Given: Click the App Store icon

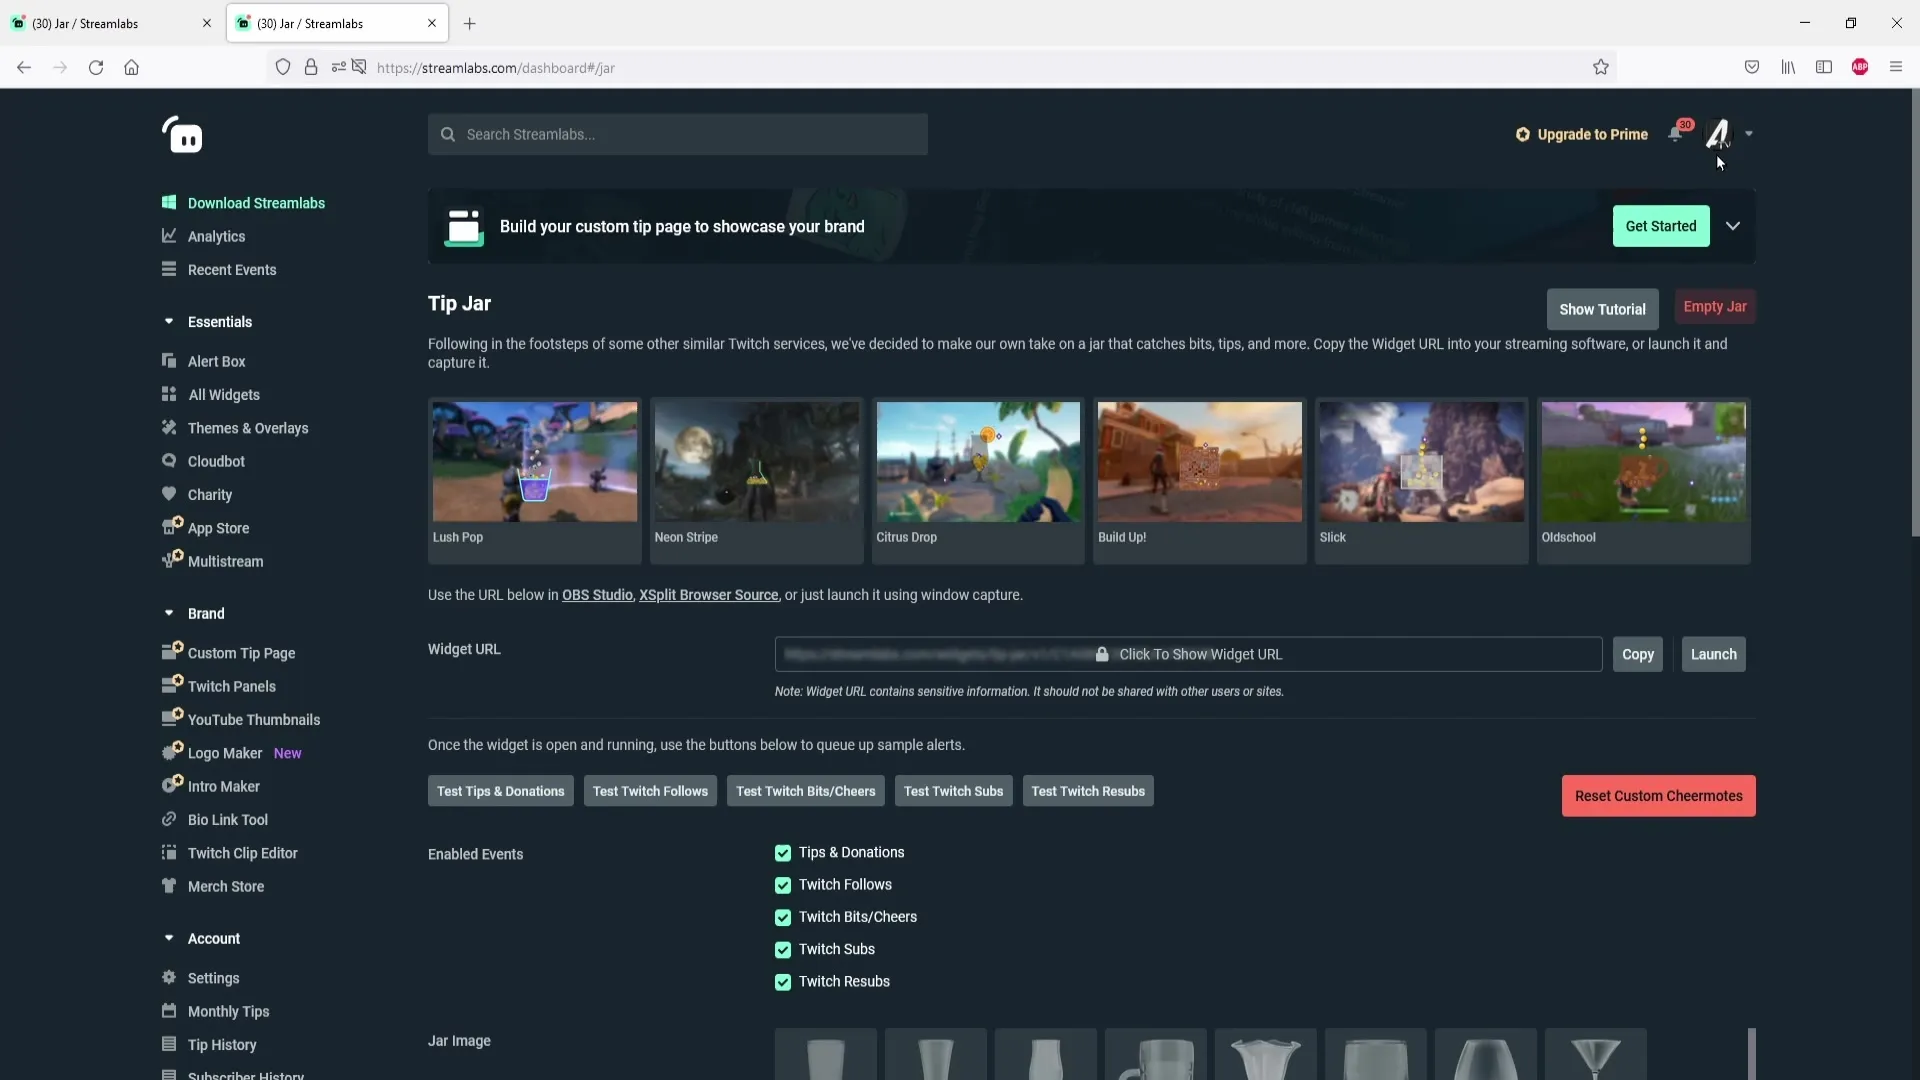Looking at the screenshot, I should [x=172, y=526].
